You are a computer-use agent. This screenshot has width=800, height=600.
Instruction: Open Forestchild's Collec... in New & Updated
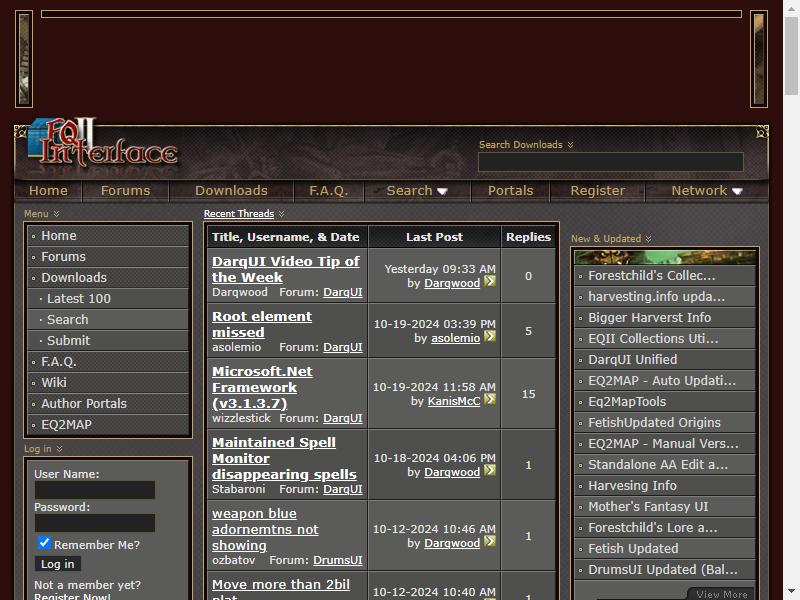(x=664, y=276)
